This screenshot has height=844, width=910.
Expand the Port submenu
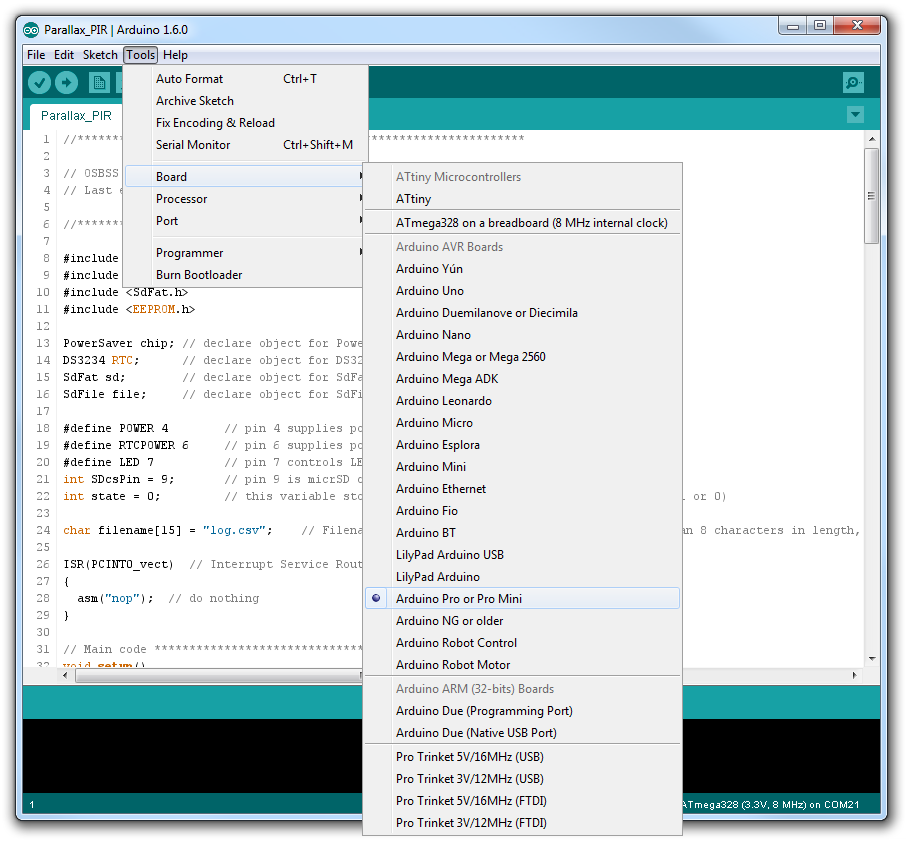click(x=246, y=221)
